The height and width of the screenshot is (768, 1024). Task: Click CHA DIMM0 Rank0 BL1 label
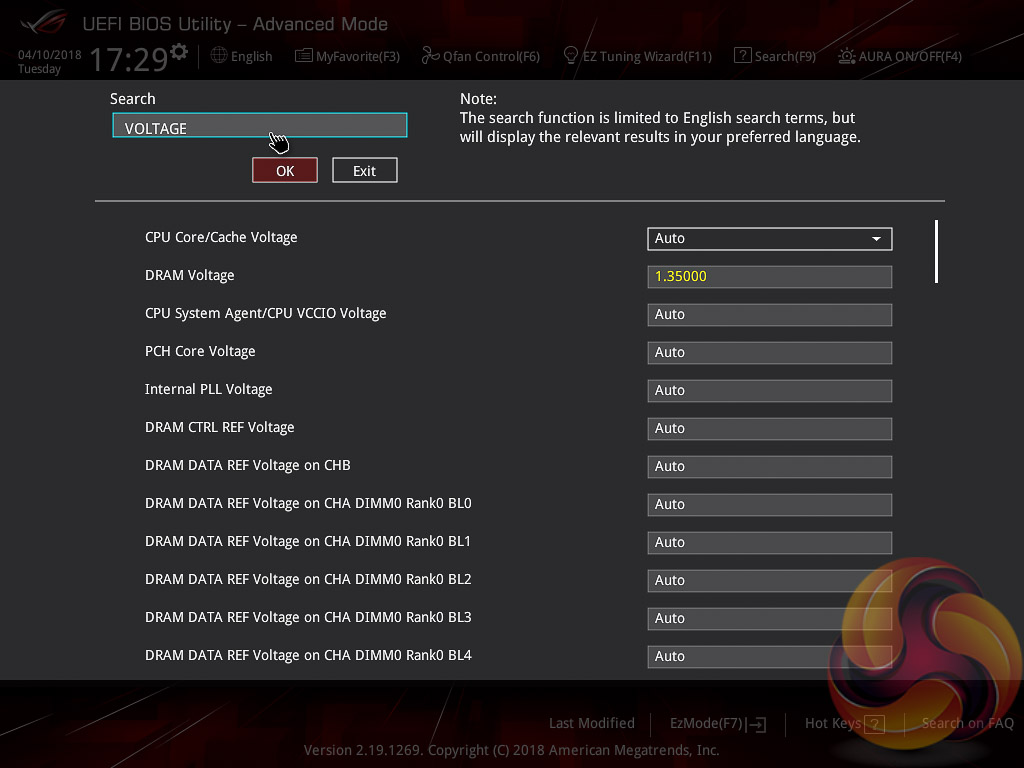[308, 541]
